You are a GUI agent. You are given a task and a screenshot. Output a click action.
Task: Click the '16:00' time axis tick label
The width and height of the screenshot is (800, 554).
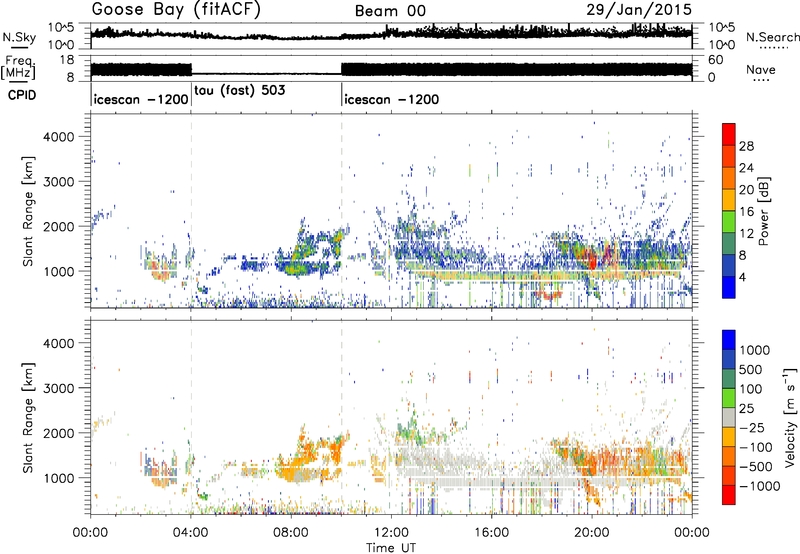[491, 533]
